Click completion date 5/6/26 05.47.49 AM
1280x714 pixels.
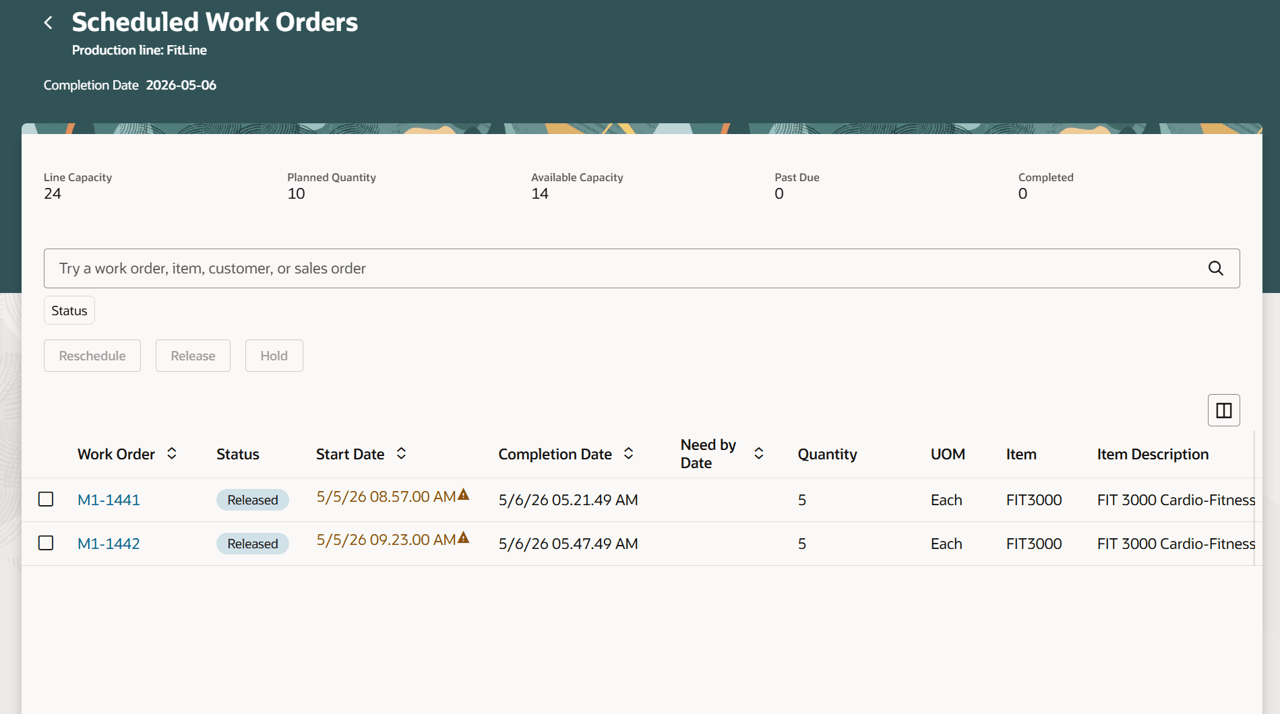pyautogui.click(x=568, y=544)
